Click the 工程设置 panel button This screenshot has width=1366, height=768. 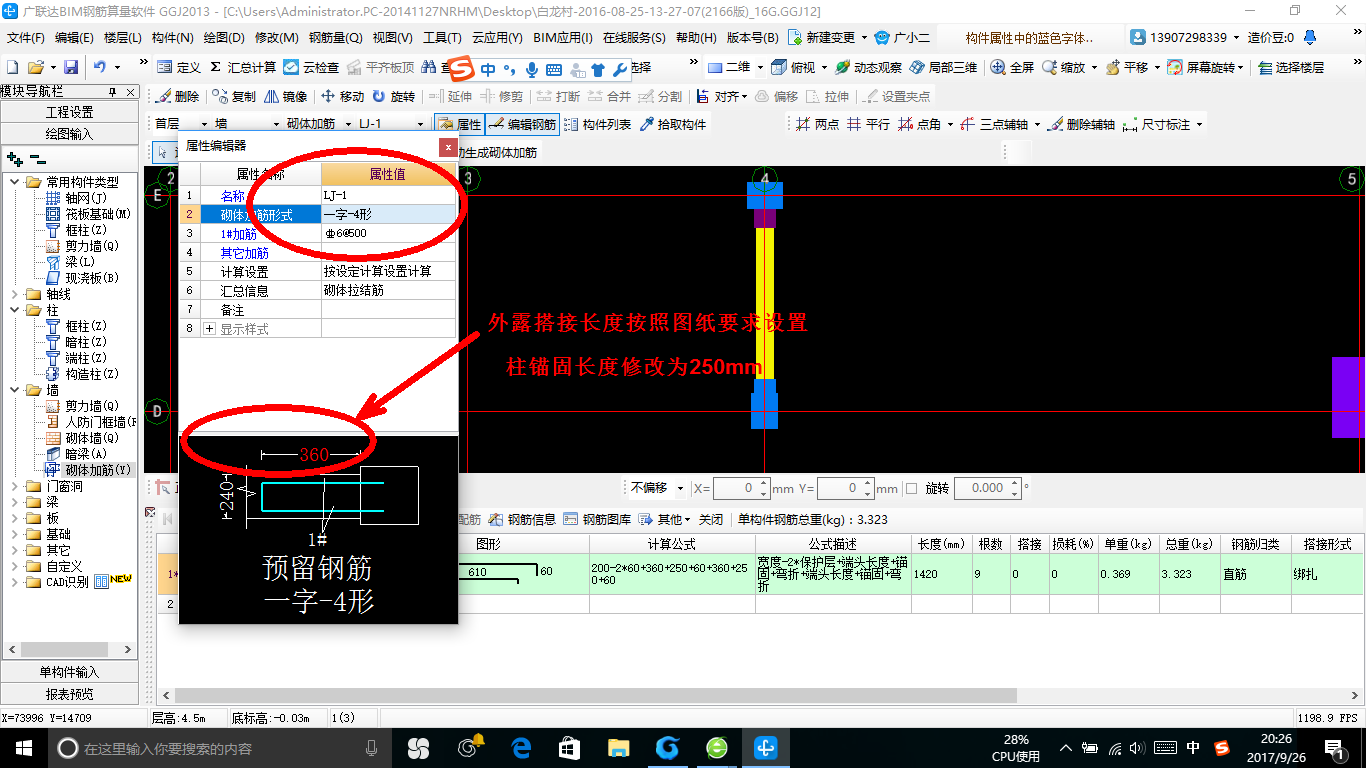(x=69, y=112)
